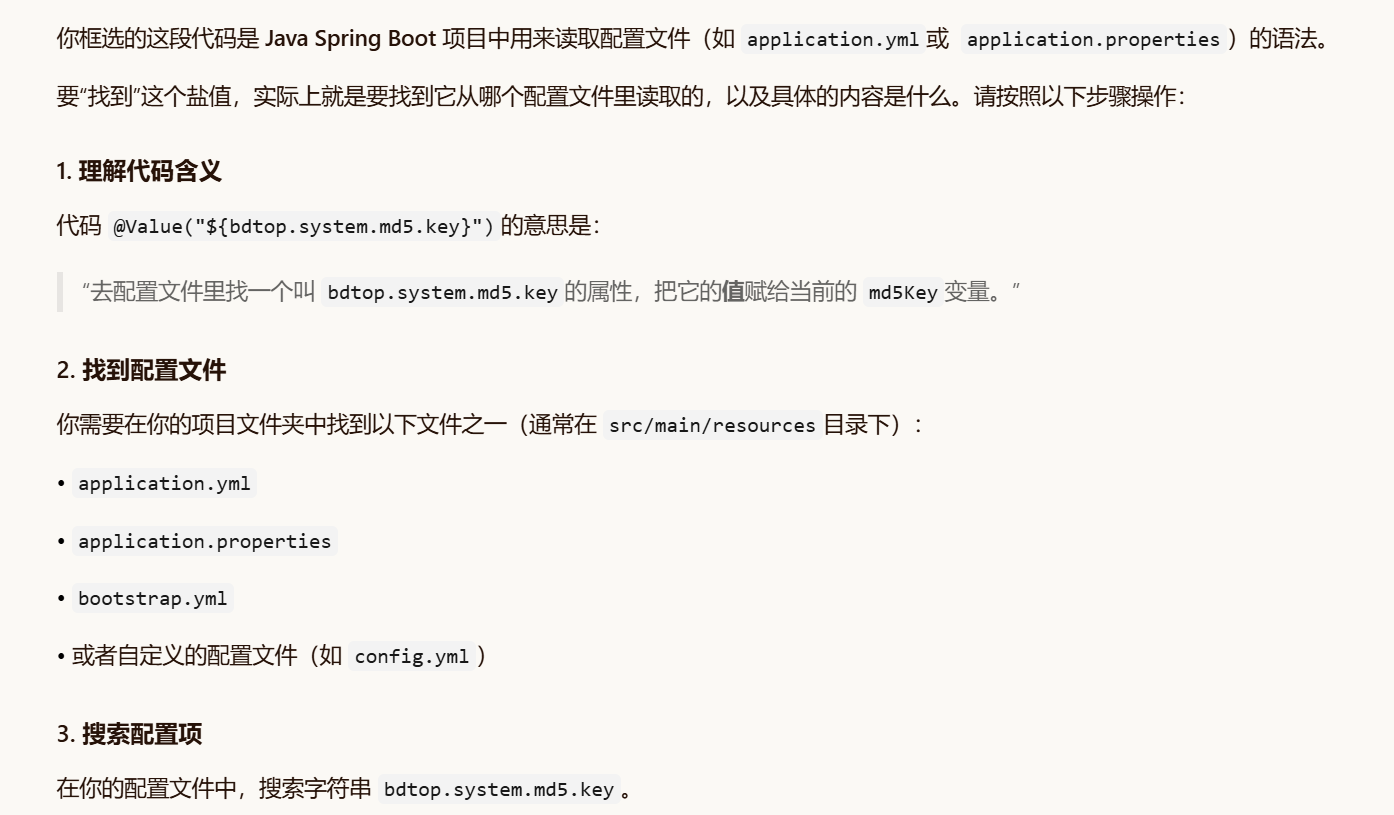
Task: Click heading 2. 找到配置文件
Action: click(x=141, y=371)
